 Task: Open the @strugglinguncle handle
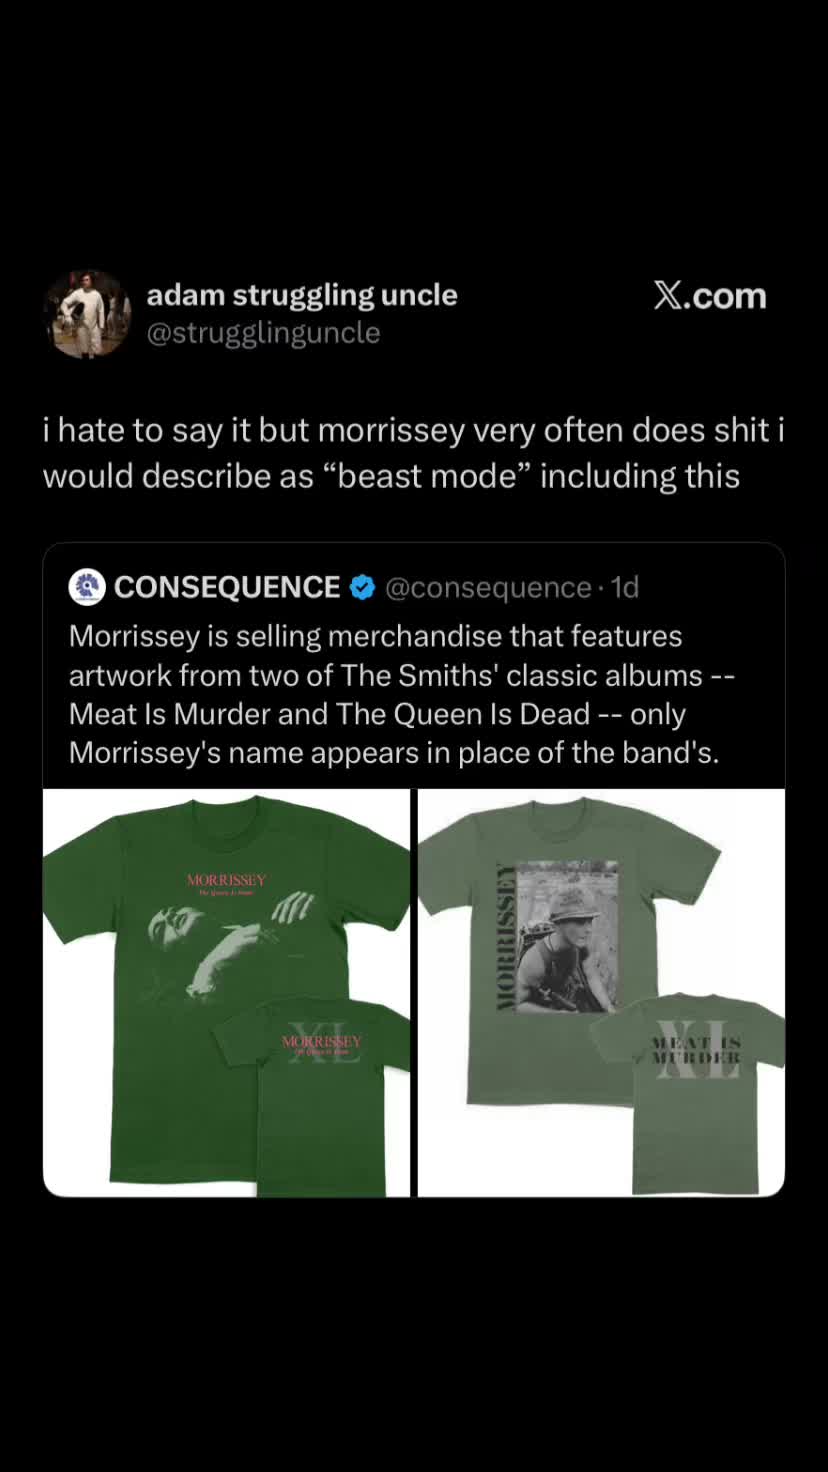pyautogui.click(x=263, y=333)
